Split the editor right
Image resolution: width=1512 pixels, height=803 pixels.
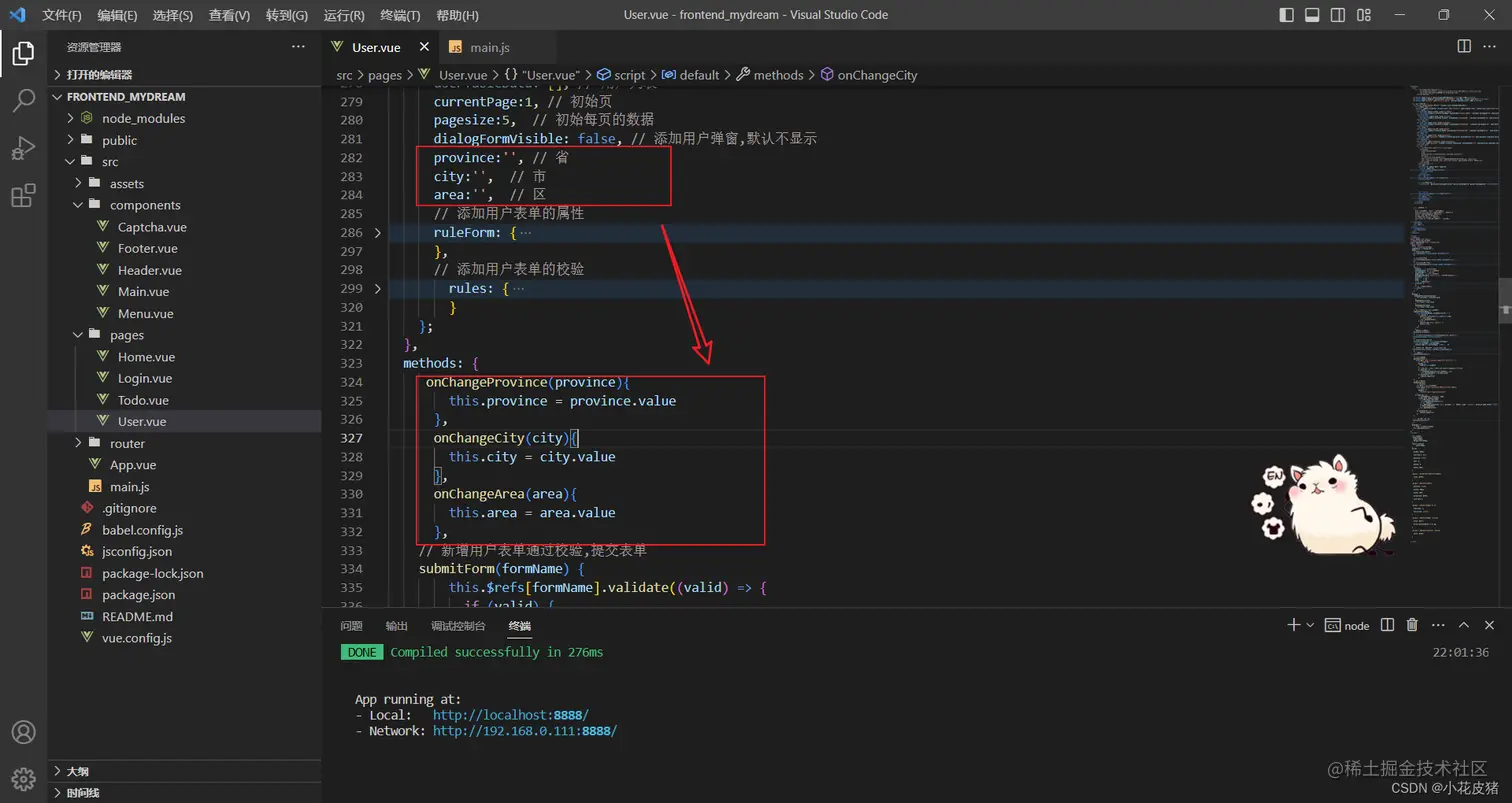click(1464, 47)
